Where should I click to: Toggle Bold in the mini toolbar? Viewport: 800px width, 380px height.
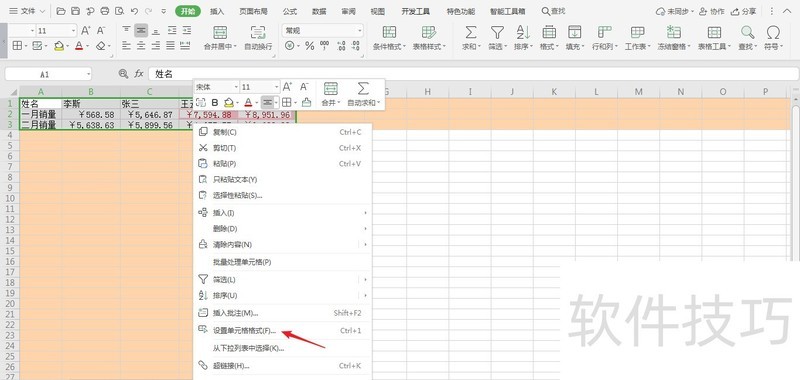(215, 103)
